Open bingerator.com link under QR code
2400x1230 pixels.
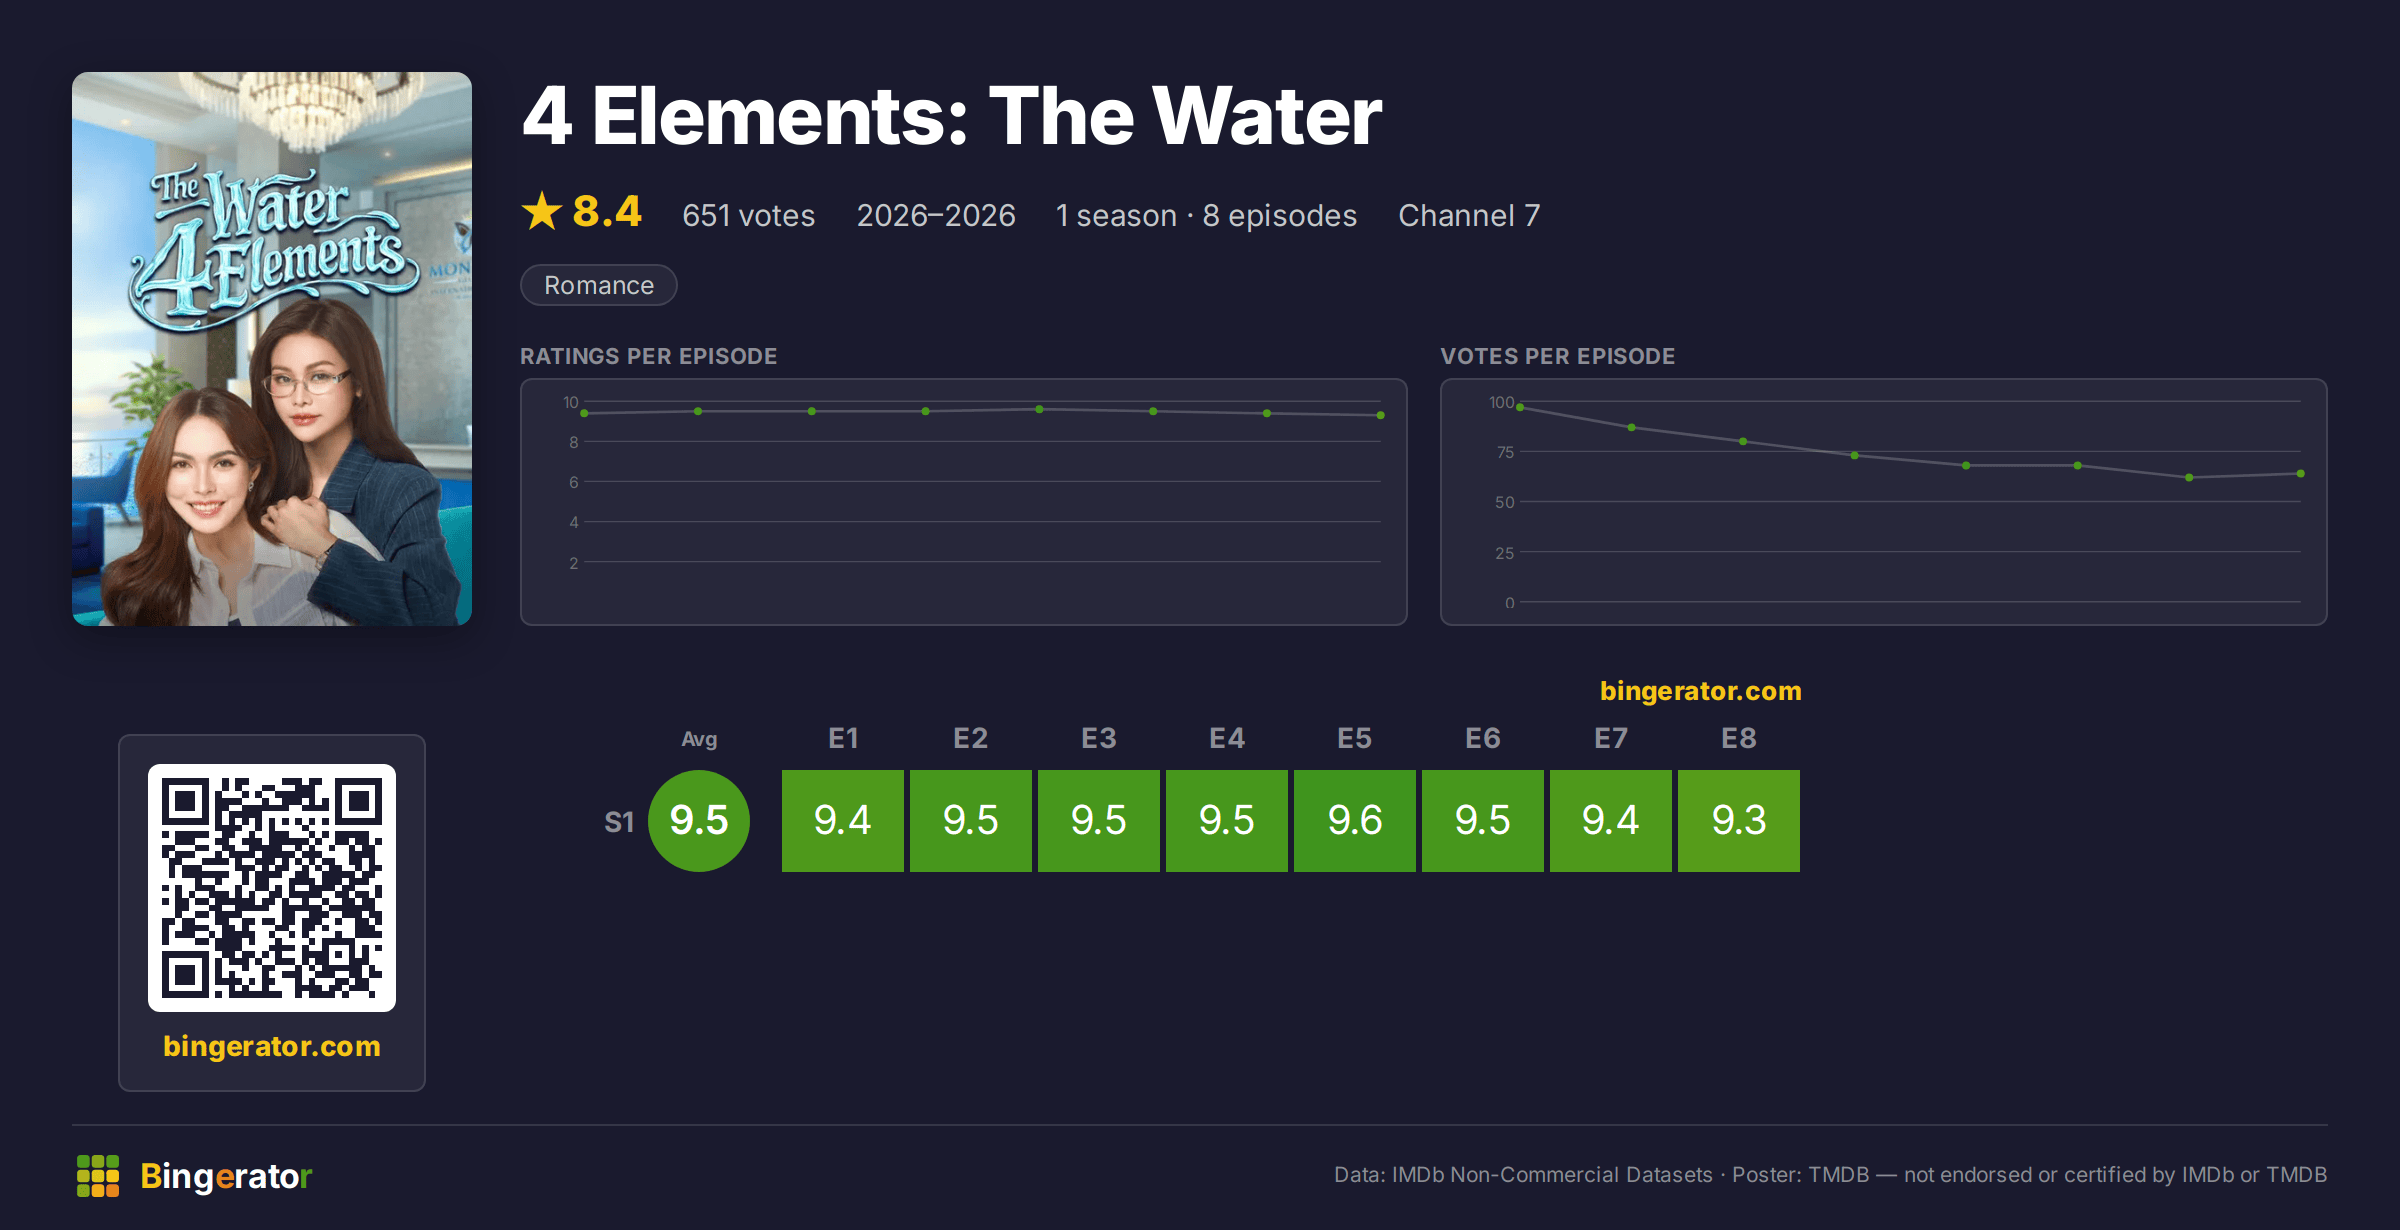pyautogui.click(x=272, y=1046)
